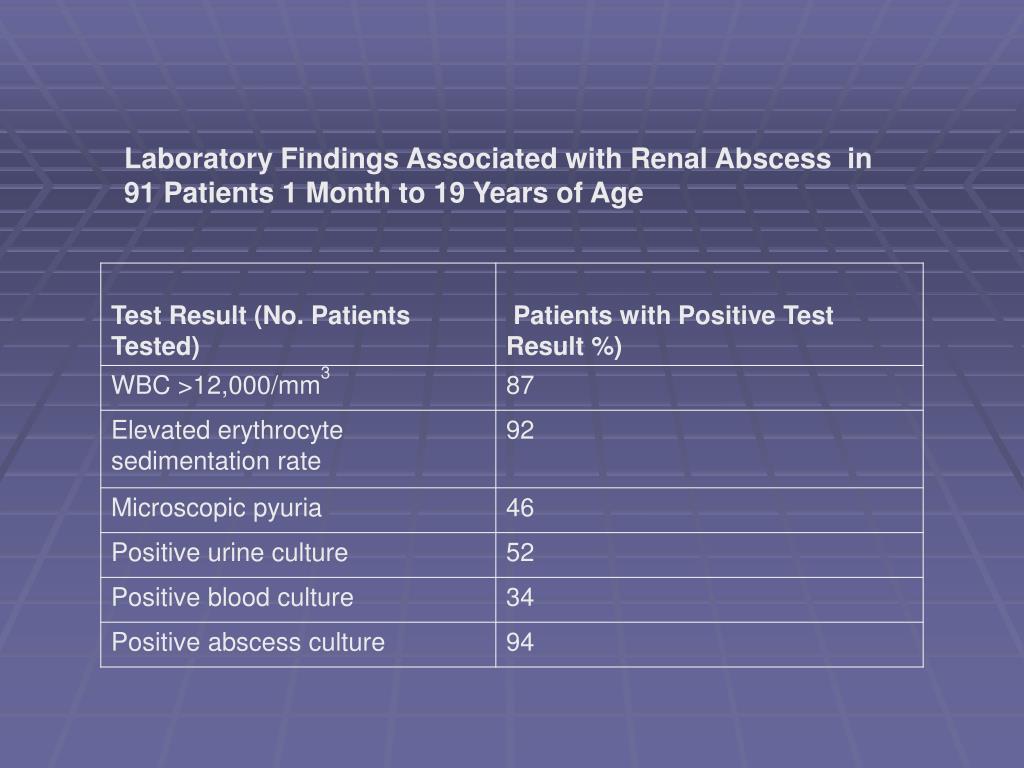
Task: Select the Elevated erythrocyte sedimentation rate cell
Action: [x=298, y=449]
